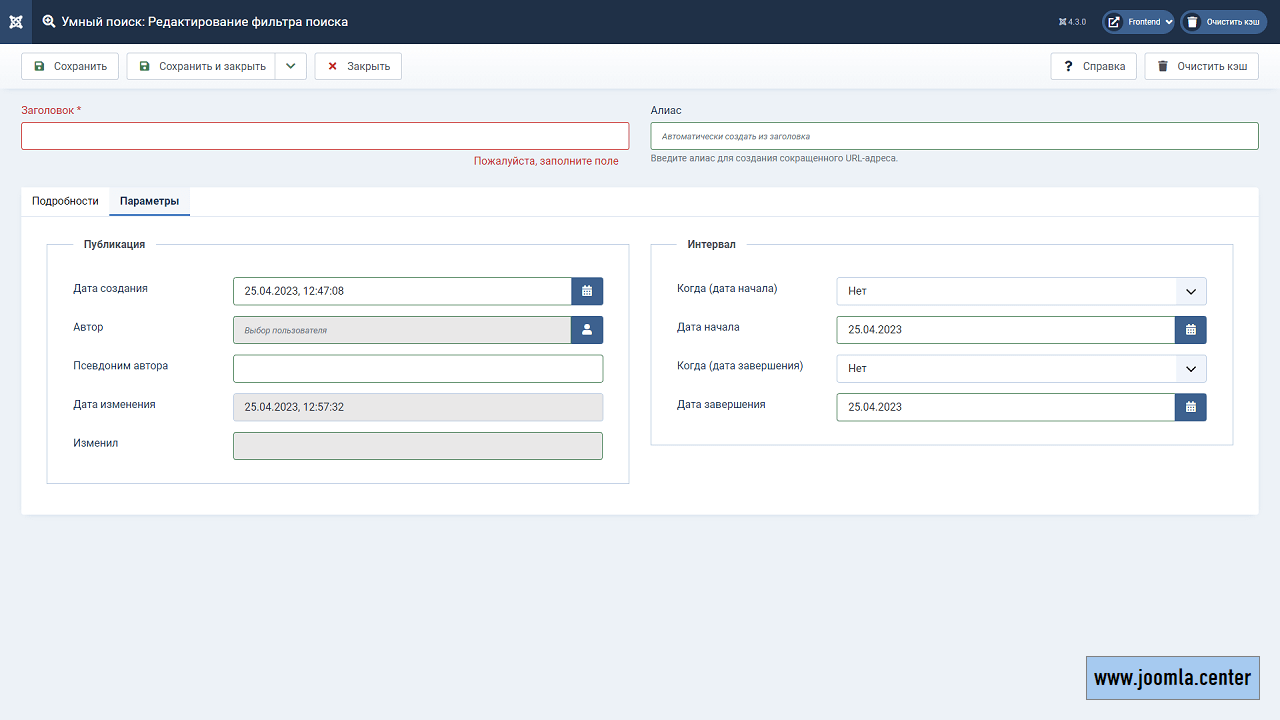Click into the Псевдоним автора field
This screenshot has width=1280, height=720.
coord(418,369)
